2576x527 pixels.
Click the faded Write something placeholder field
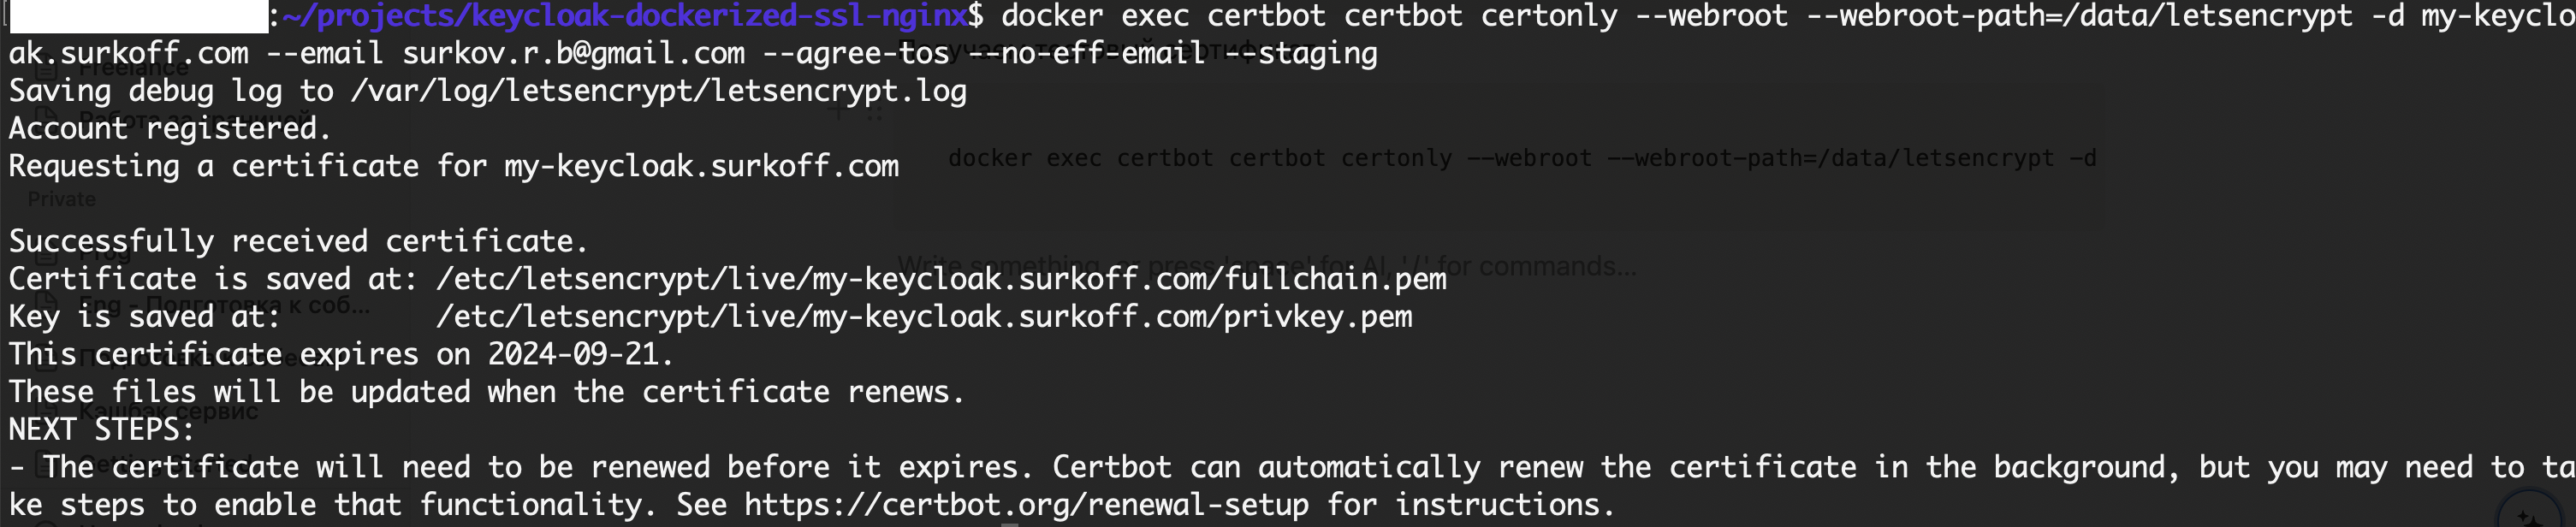(x=1266, y=266)
